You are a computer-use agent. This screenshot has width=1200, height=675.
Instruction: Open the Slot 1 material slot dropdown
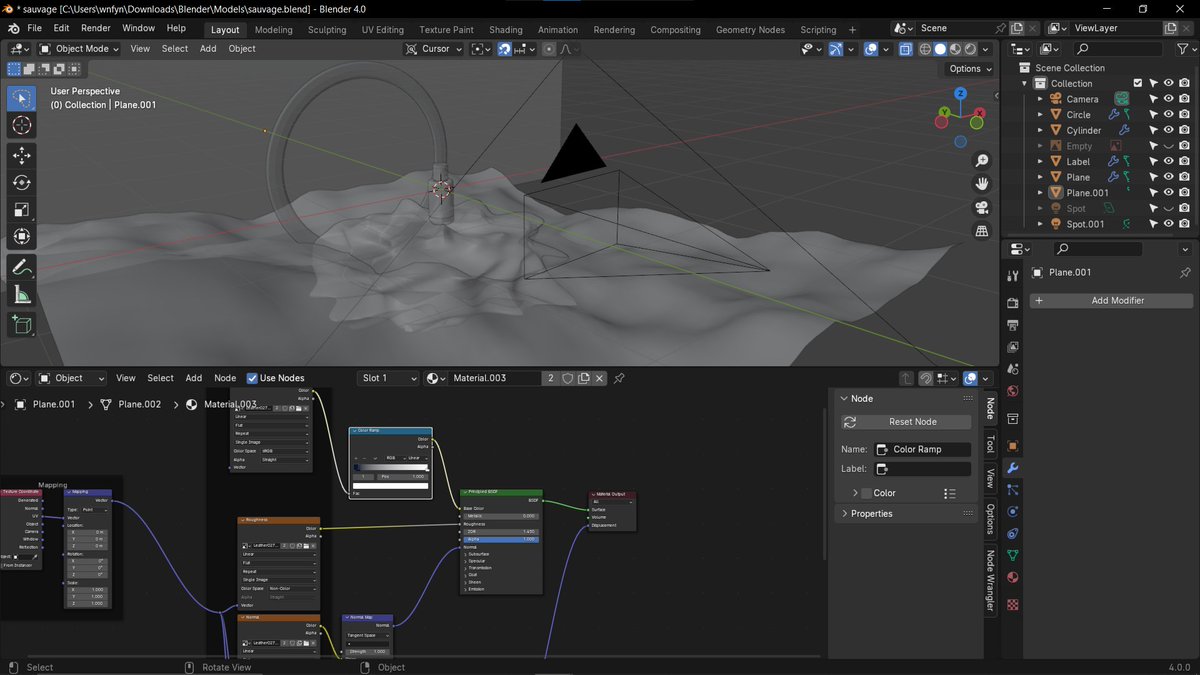(388, 378)
